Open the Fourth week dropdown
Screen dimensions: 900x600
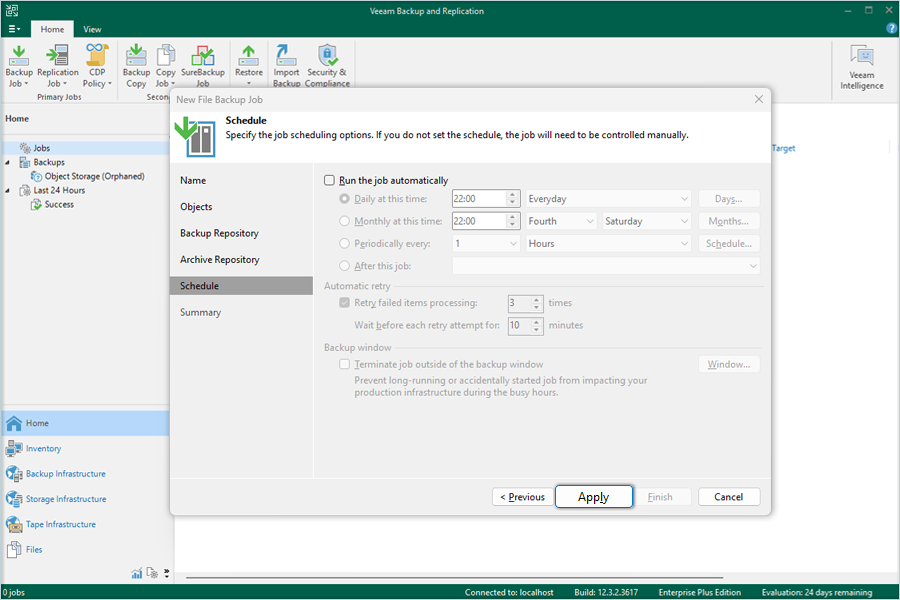pyautogui.click(x=561, y=221)
